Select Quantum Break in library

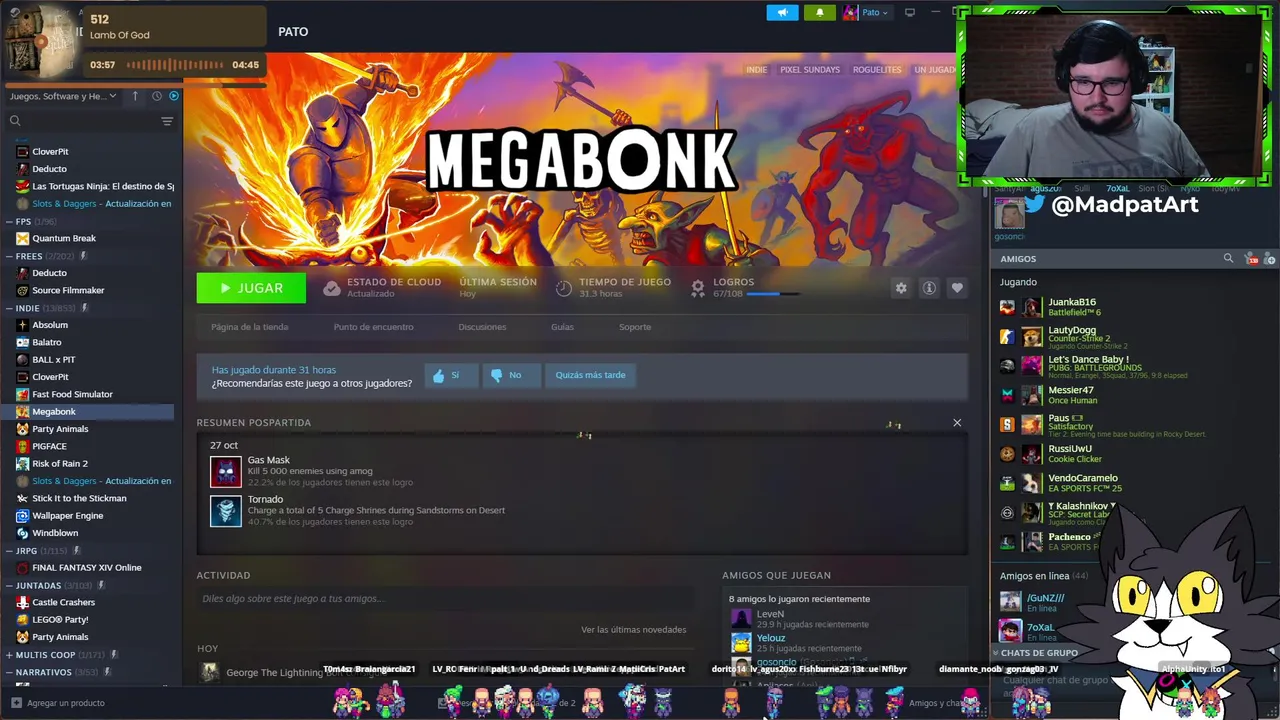pyautogui.click(x=64, y=238)
